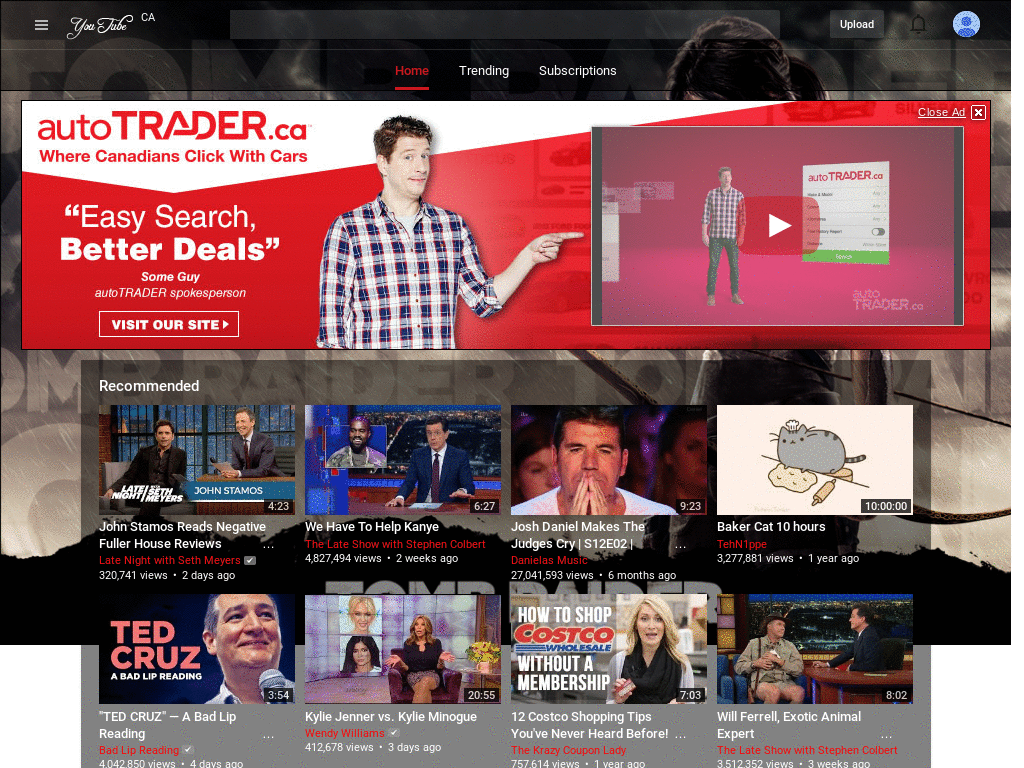The height and width of the screenshot is (768, 1024).
Task: Open Late Show channel under Will Ferrell video
Action: 807,750
